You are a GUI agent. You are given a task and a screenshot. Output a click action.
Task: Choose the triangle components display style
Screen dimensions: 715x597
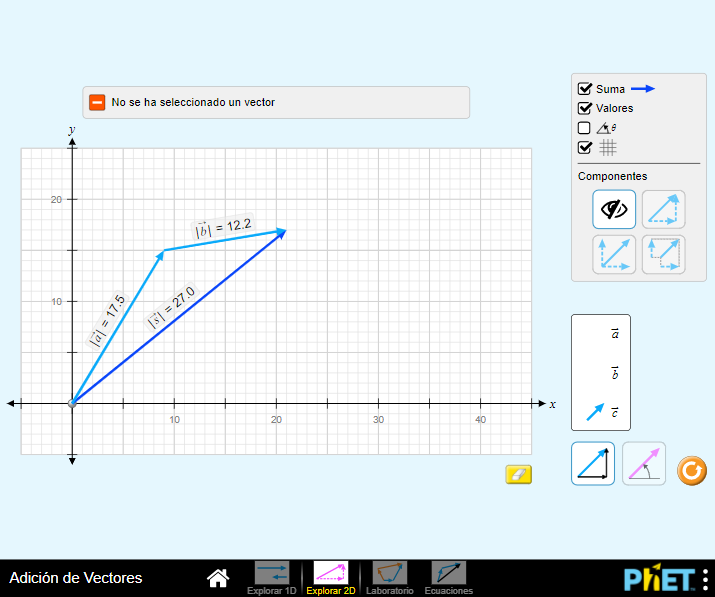pyautogui.click(x=663, y=210)
